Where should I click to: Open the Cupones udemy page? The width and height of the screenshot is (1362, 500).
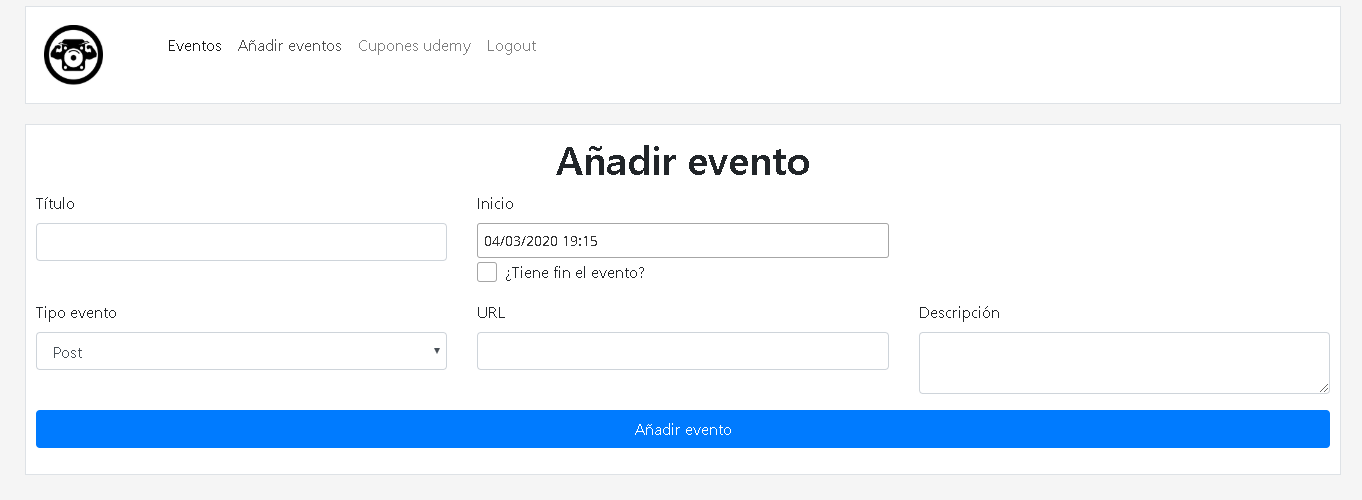pos(414,46)
